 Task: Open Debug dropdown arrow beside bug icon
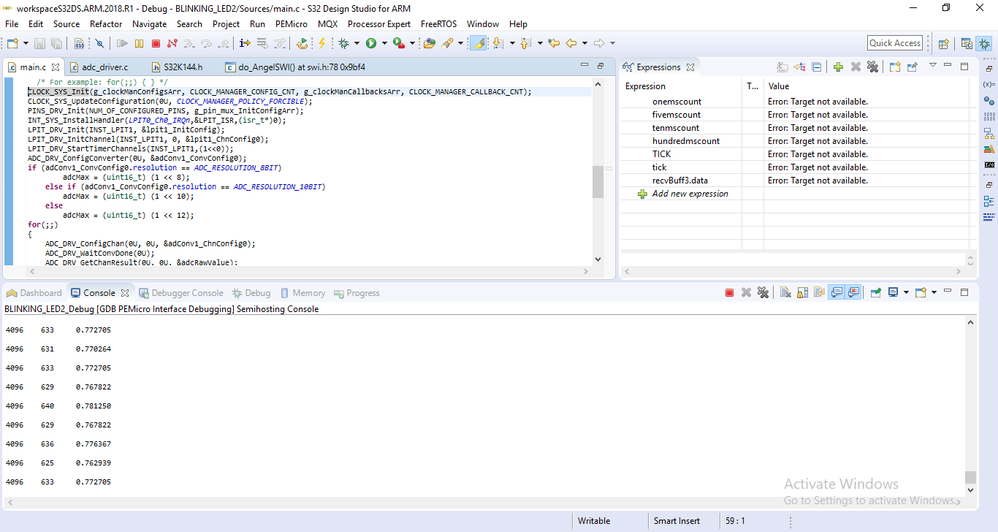tap(356, 43)
